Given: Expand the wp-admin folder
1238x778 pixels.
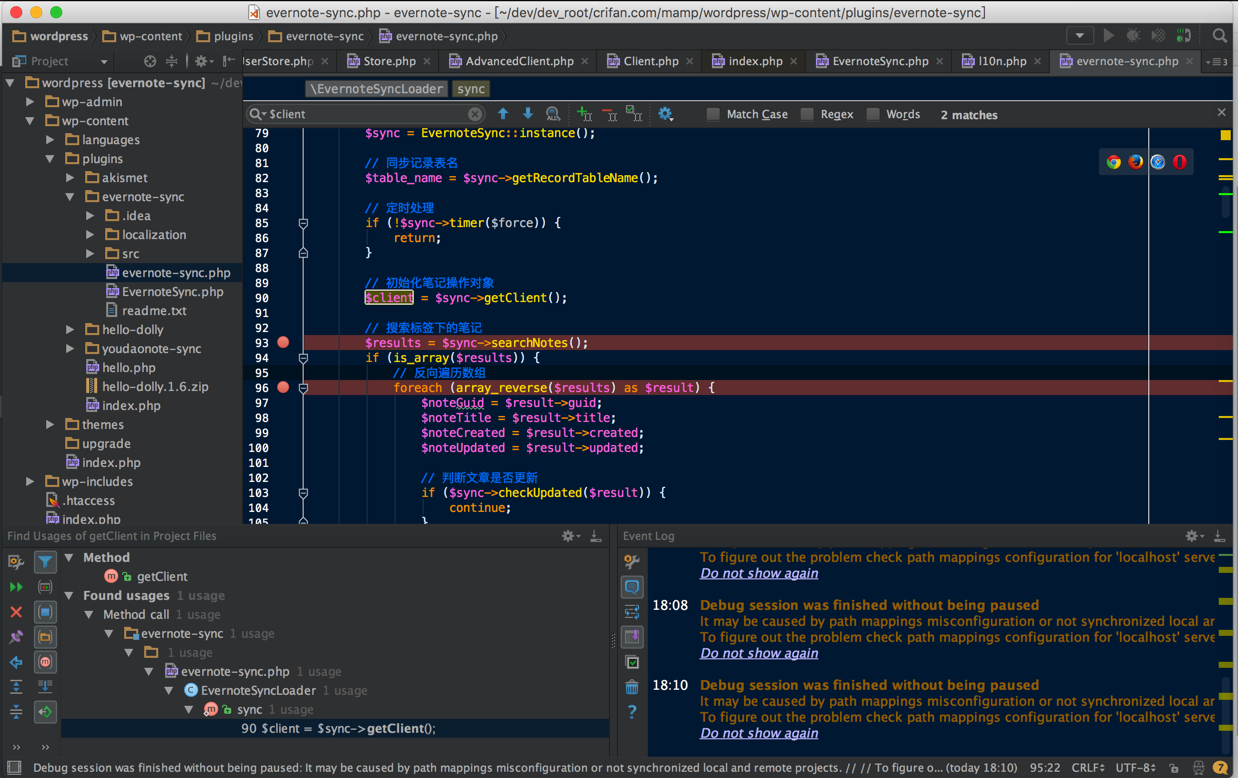Looking at the screenshot, I should tap(30, 102).
